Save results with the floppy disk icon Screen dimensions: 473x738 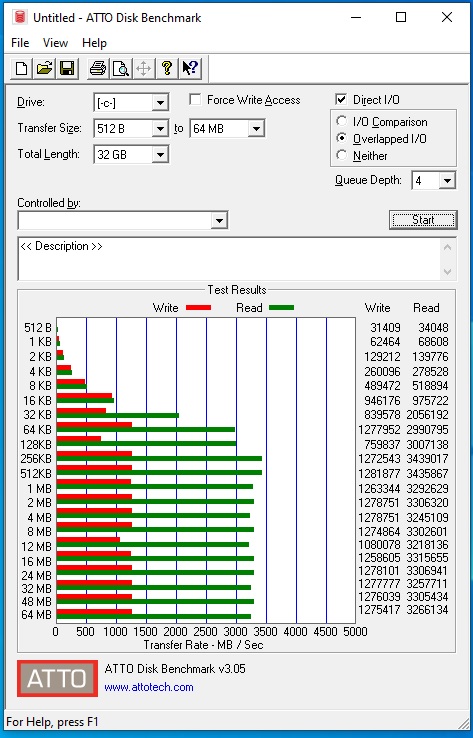click(67, 68)
